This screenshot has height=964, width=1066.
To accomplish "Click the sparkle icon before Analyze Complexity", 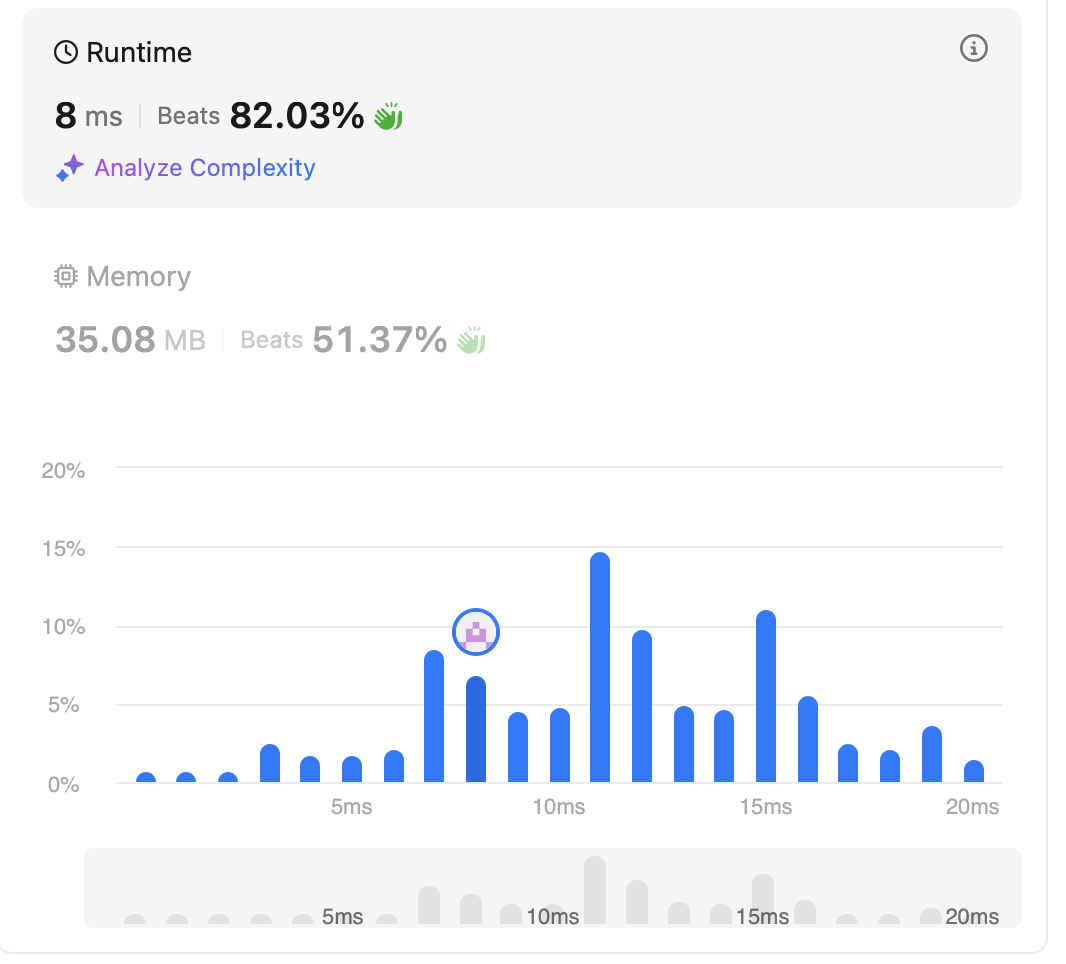I will tap(69, 168).
